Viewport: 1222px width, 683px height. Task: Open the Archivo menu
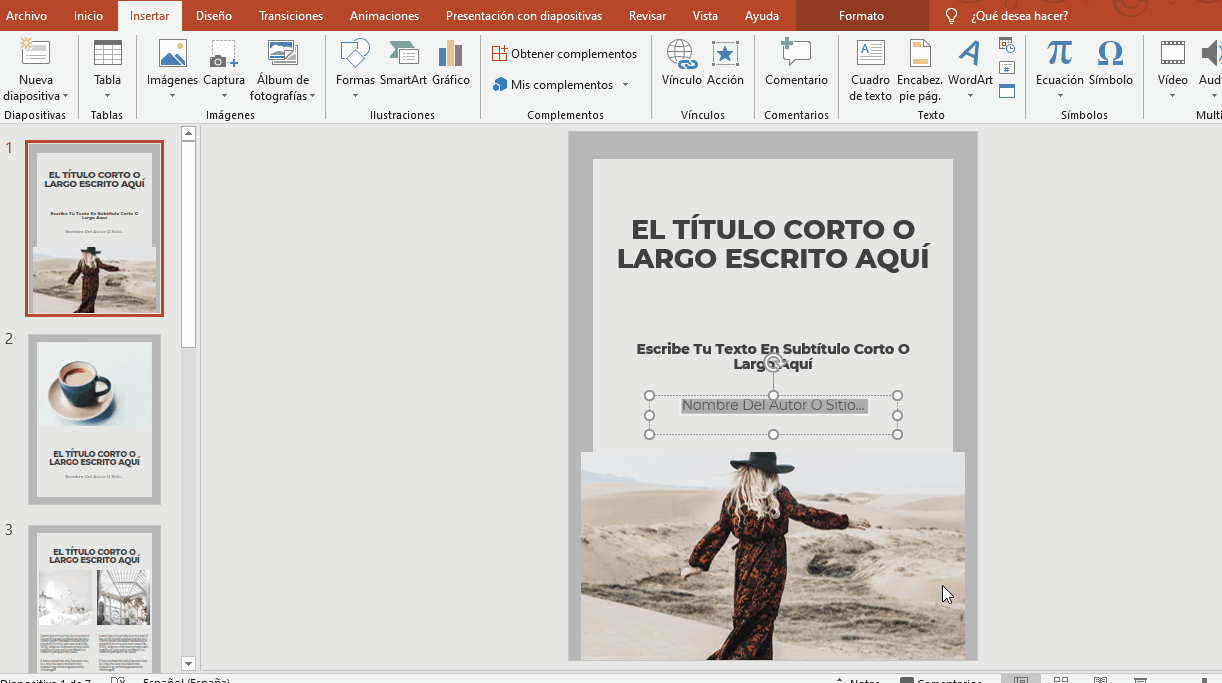pyautogui.click(x=27, y=16)
